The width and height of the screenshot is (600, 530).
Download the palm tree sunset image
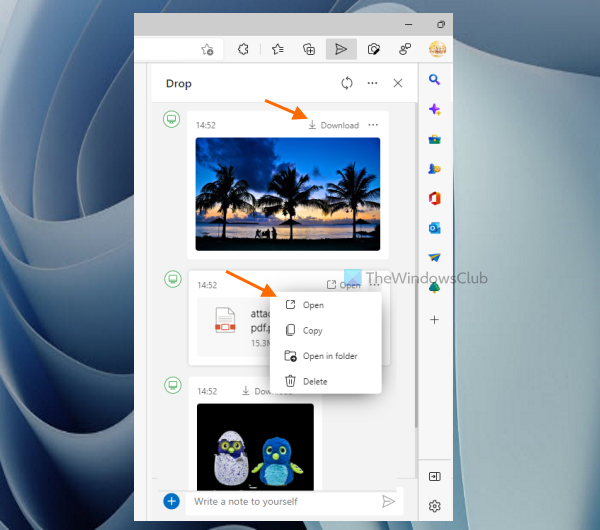[x=333, y=125]
